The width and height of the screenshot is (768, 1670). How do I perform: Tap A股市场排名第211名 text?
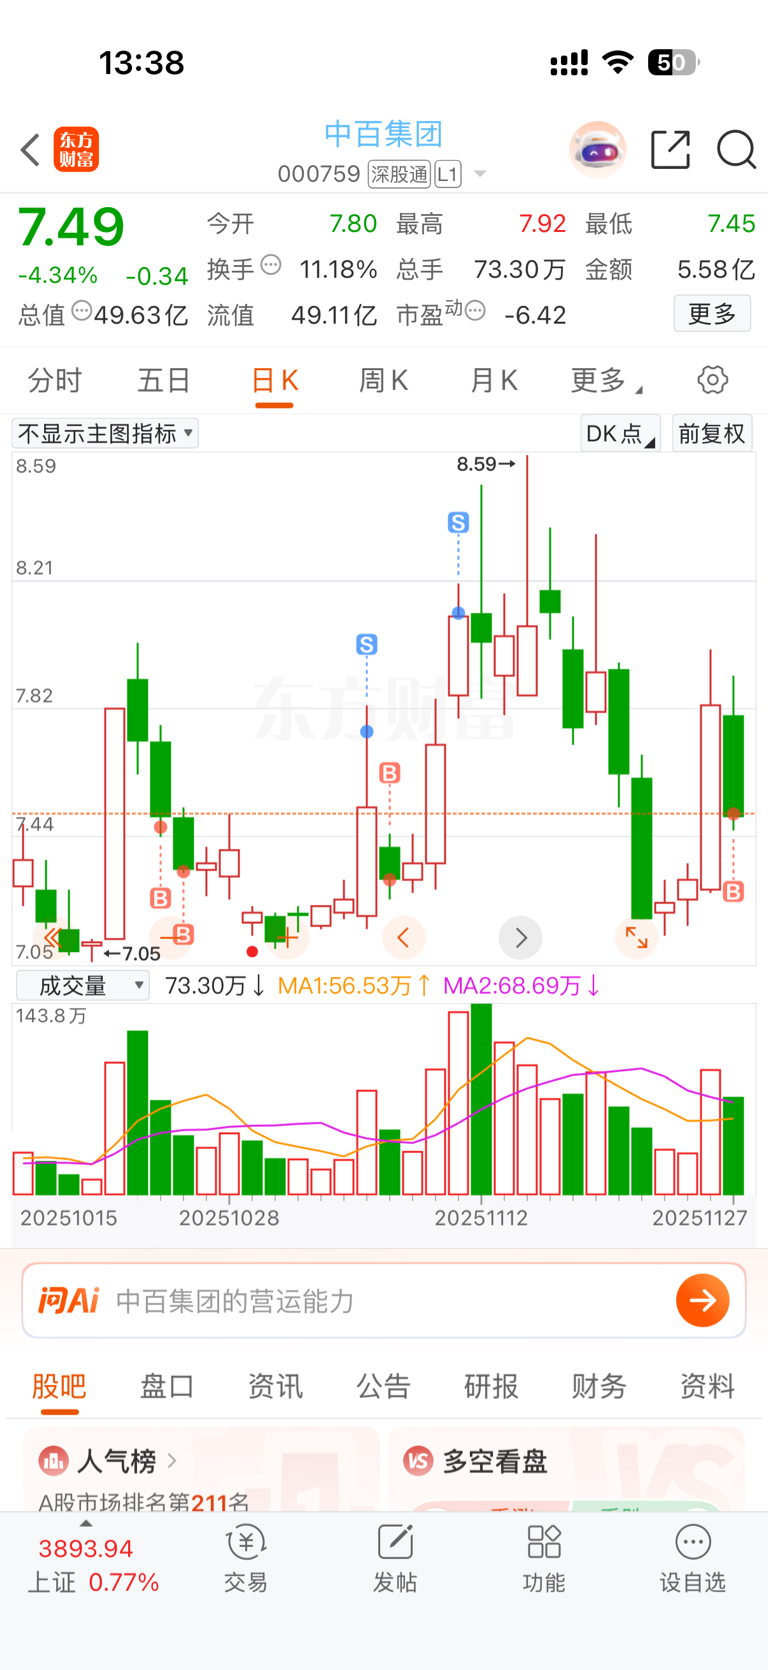[x=144, y=1502]
